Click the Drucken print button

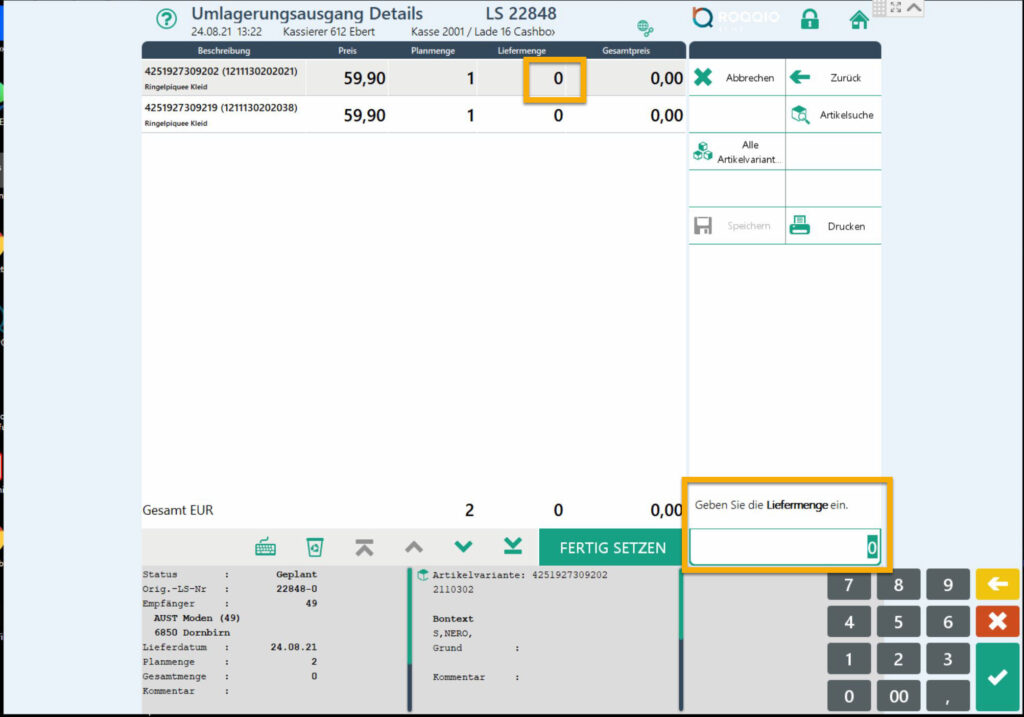832,226
